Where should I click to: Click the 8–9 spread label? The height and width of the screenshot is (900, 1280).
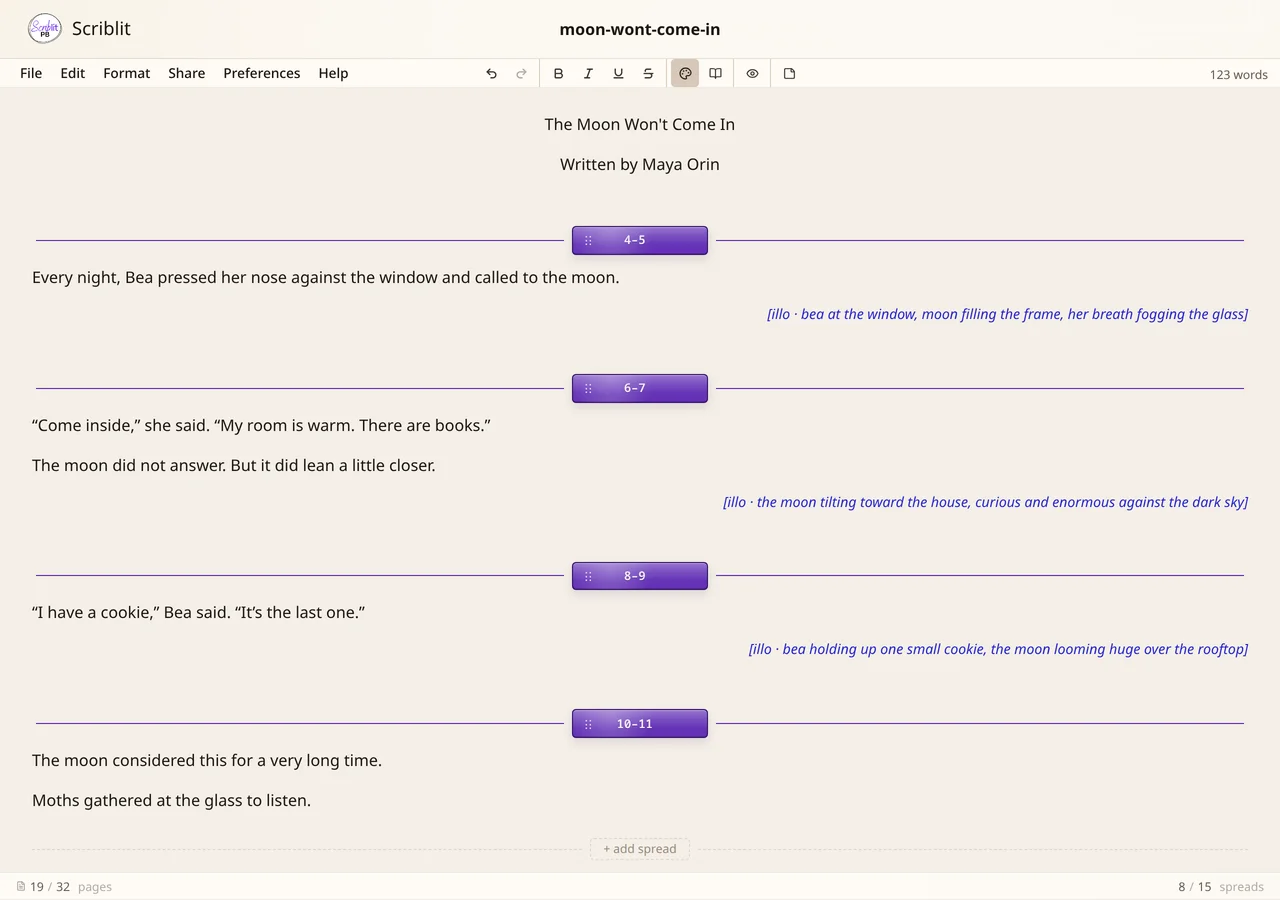[x=634, y=576]
